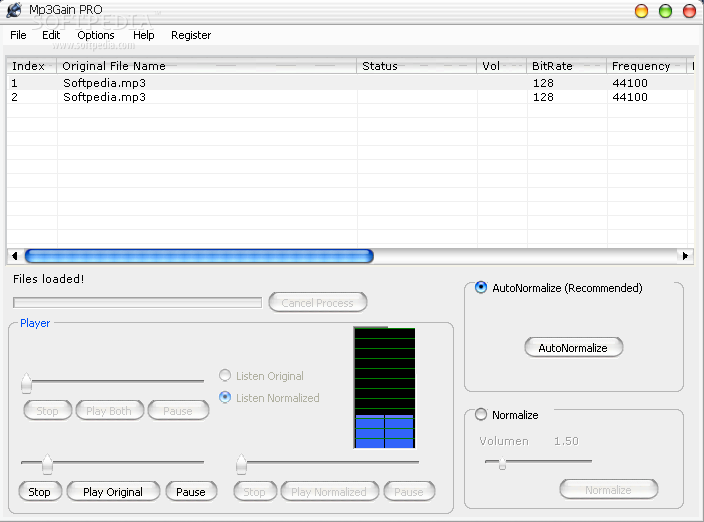Screen dimensions: 704x522
Task: Sort by Index column header
Action: click(x=31, y=66)
